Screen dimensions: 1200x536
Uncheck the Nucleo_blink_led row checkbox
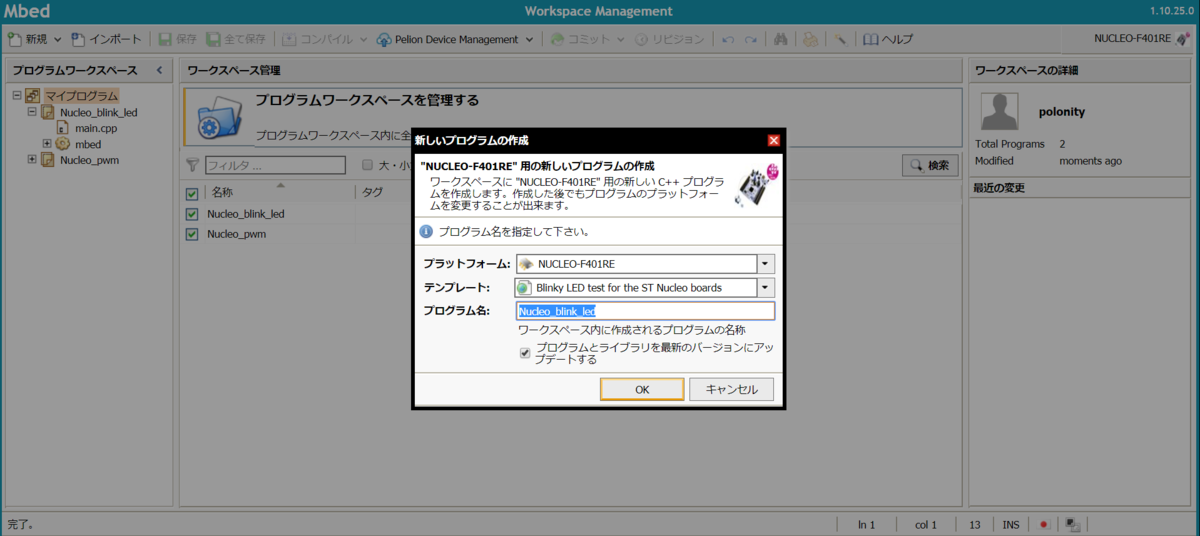(192, 214)
